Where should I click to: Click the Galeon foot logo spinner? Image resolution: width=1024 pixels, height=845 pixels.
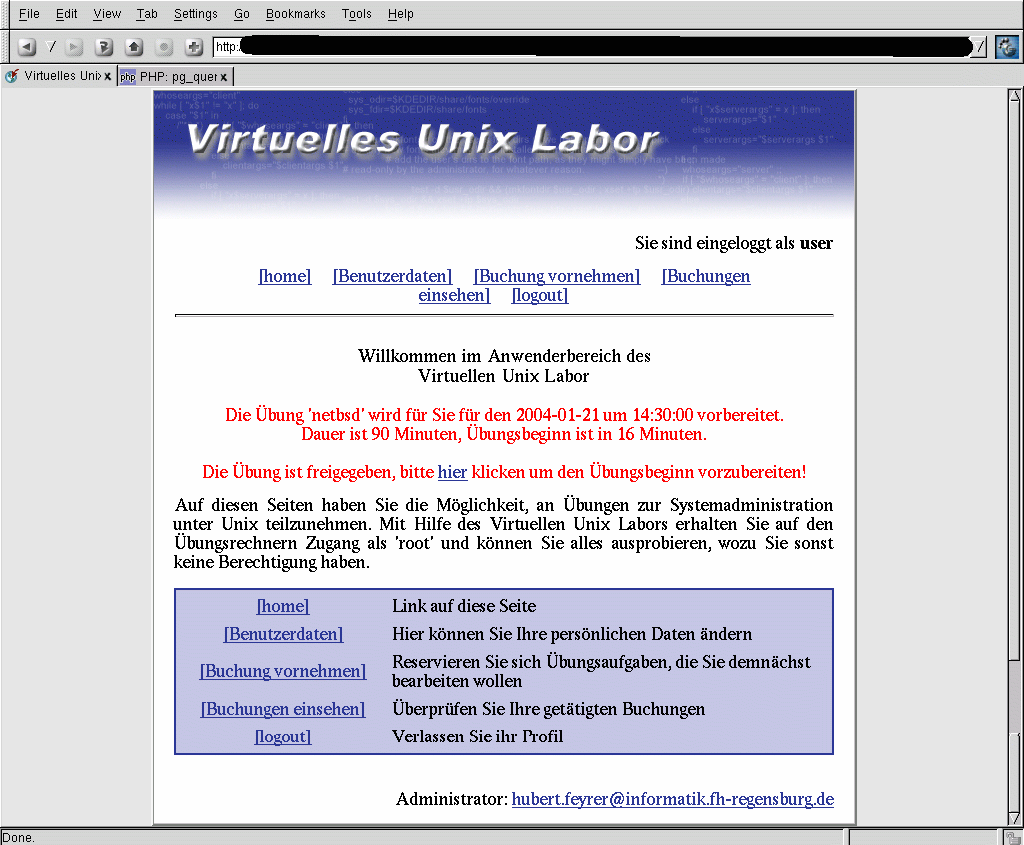[x=1006, y=46]
